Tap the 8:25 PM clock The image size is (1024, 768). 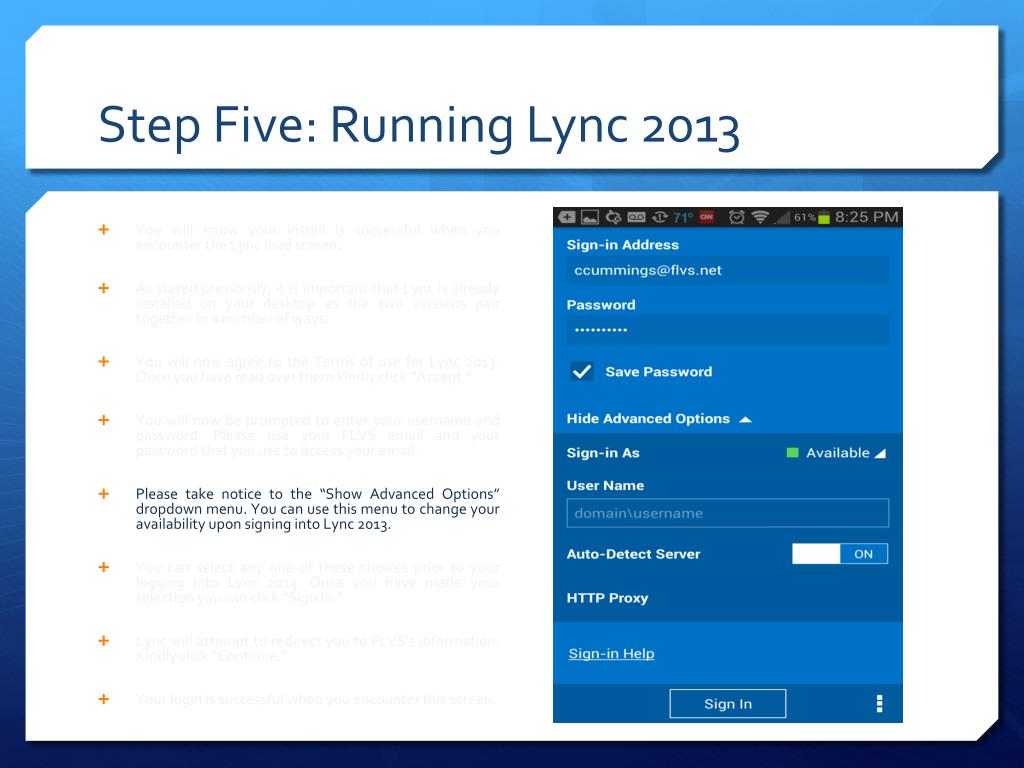click(867, 217)
